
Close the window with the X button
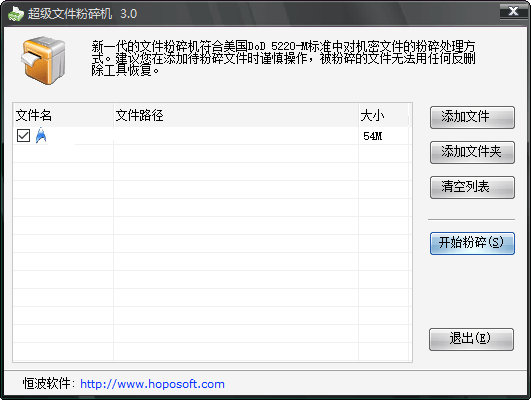click(x=514, y=11)
